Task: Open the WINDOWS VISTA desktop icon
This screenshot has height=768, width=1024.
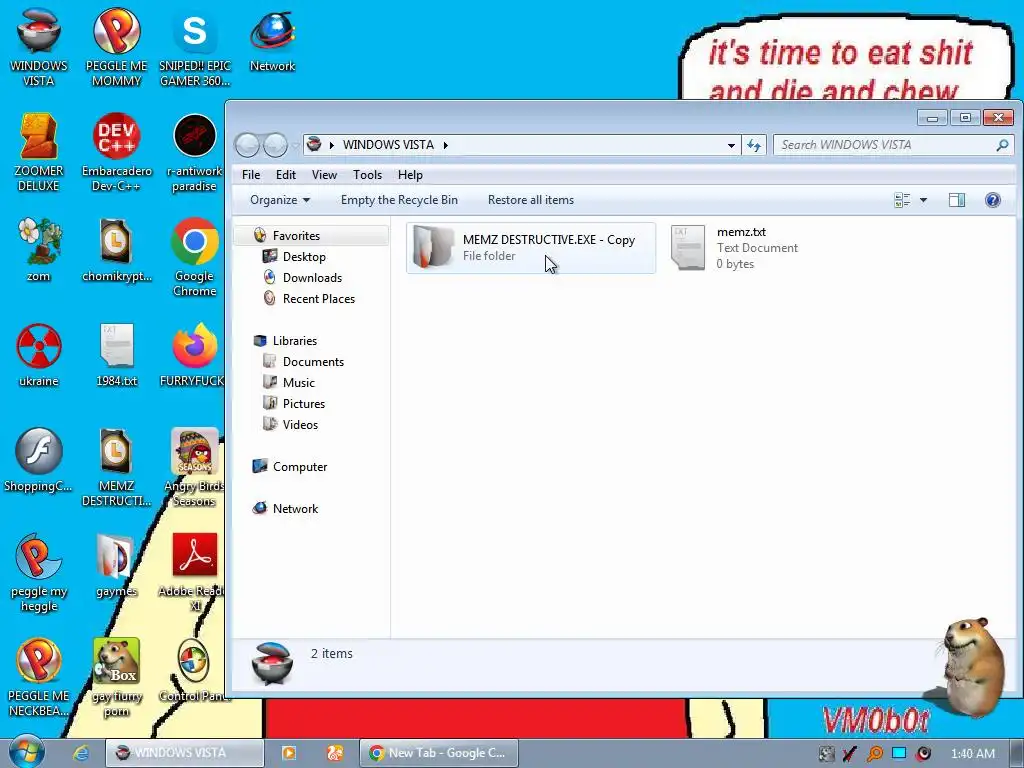Action: pos(39,46)
